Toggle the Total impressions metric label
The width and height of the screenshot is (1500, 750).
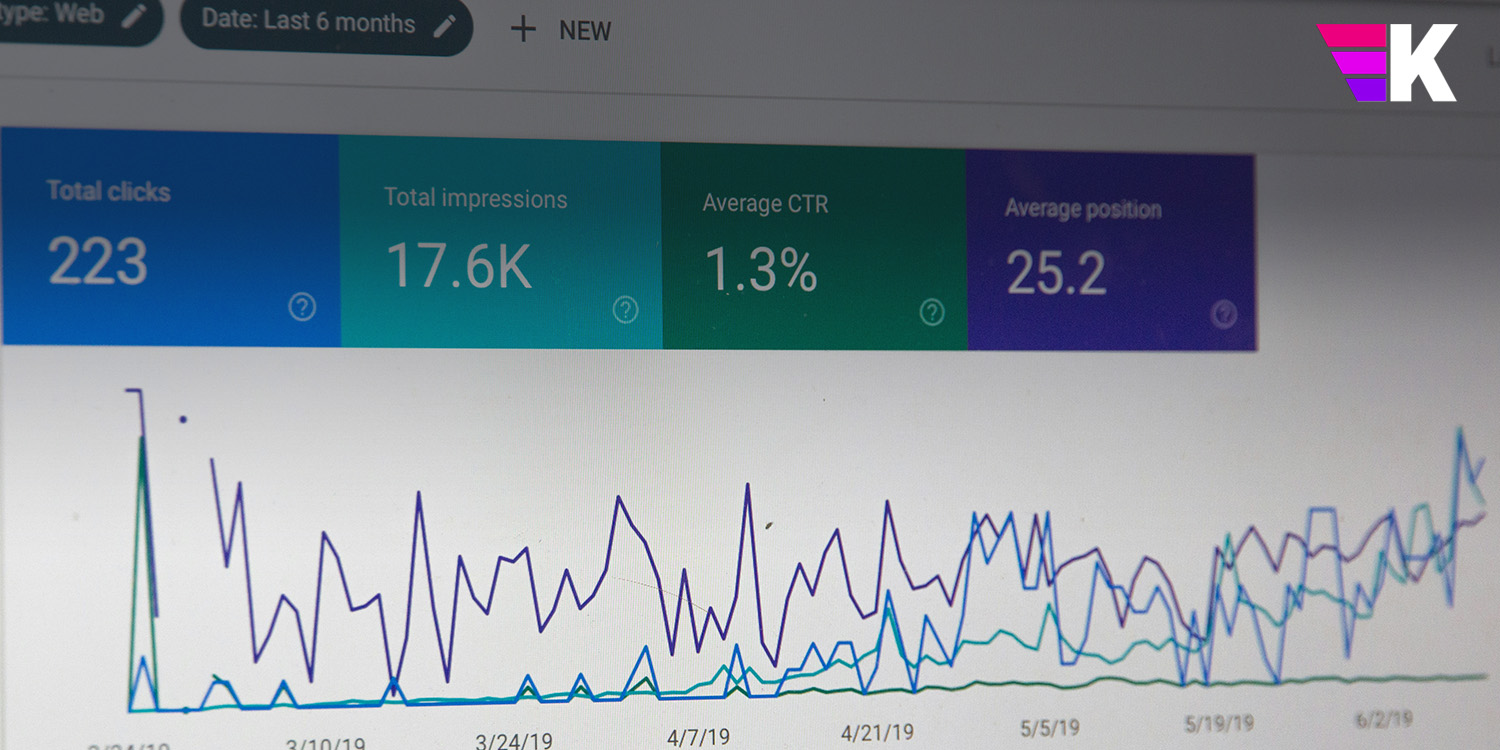(x=476, y=198)
